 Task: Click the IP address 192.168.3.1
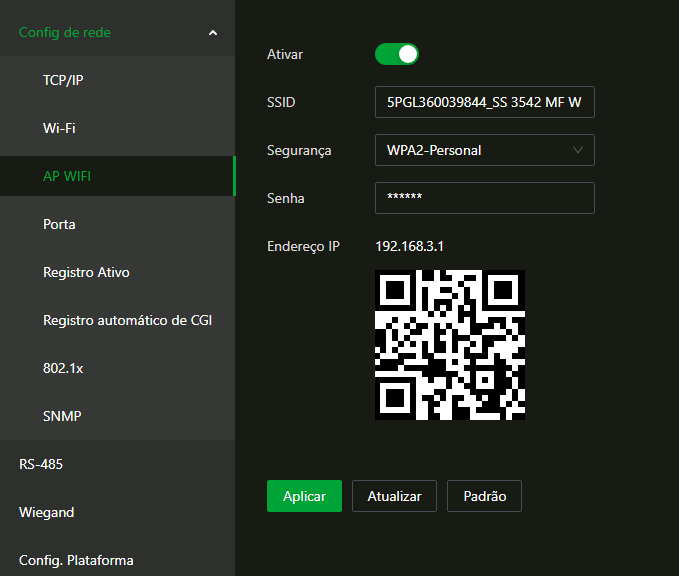click(x=409, y=246)
